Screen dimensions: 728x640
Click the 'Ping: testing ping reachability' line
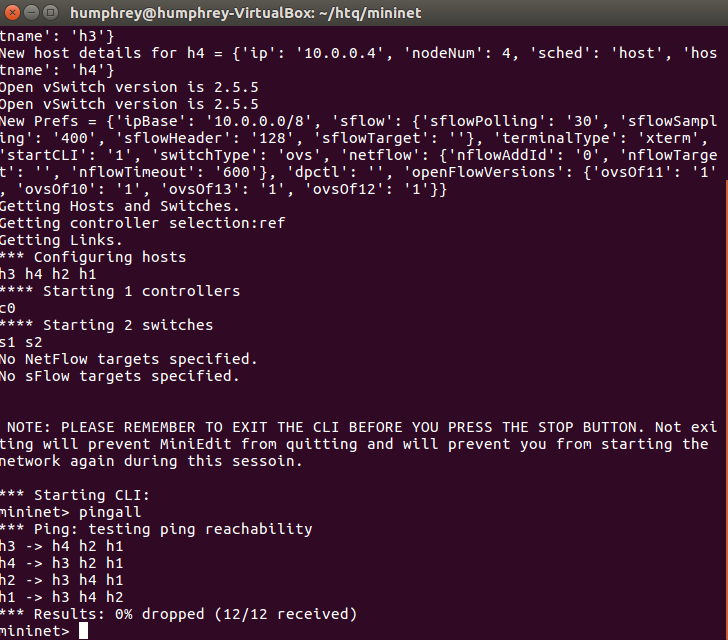click(x=156, y=529)
